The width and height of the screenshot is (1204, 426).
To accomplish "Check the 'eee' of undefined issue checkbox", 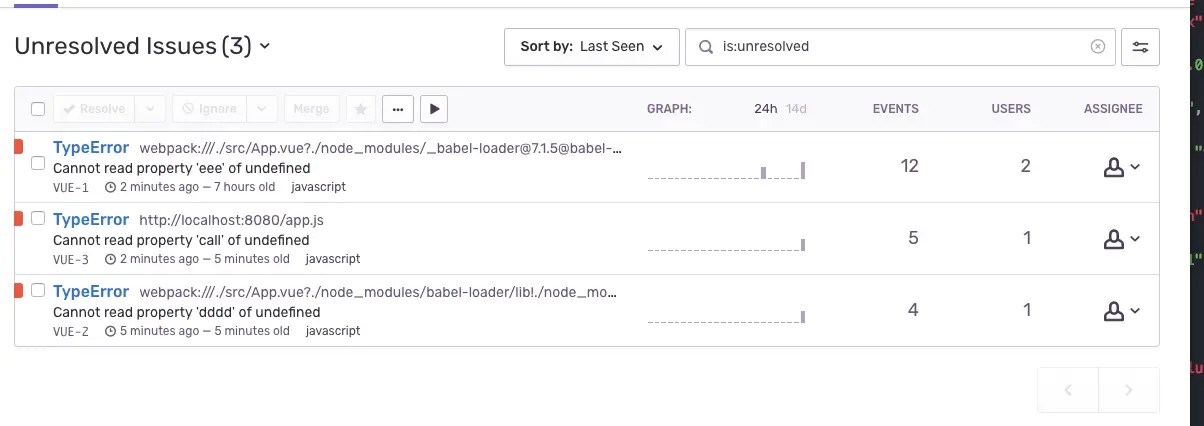I will click(x=38, y=162).
